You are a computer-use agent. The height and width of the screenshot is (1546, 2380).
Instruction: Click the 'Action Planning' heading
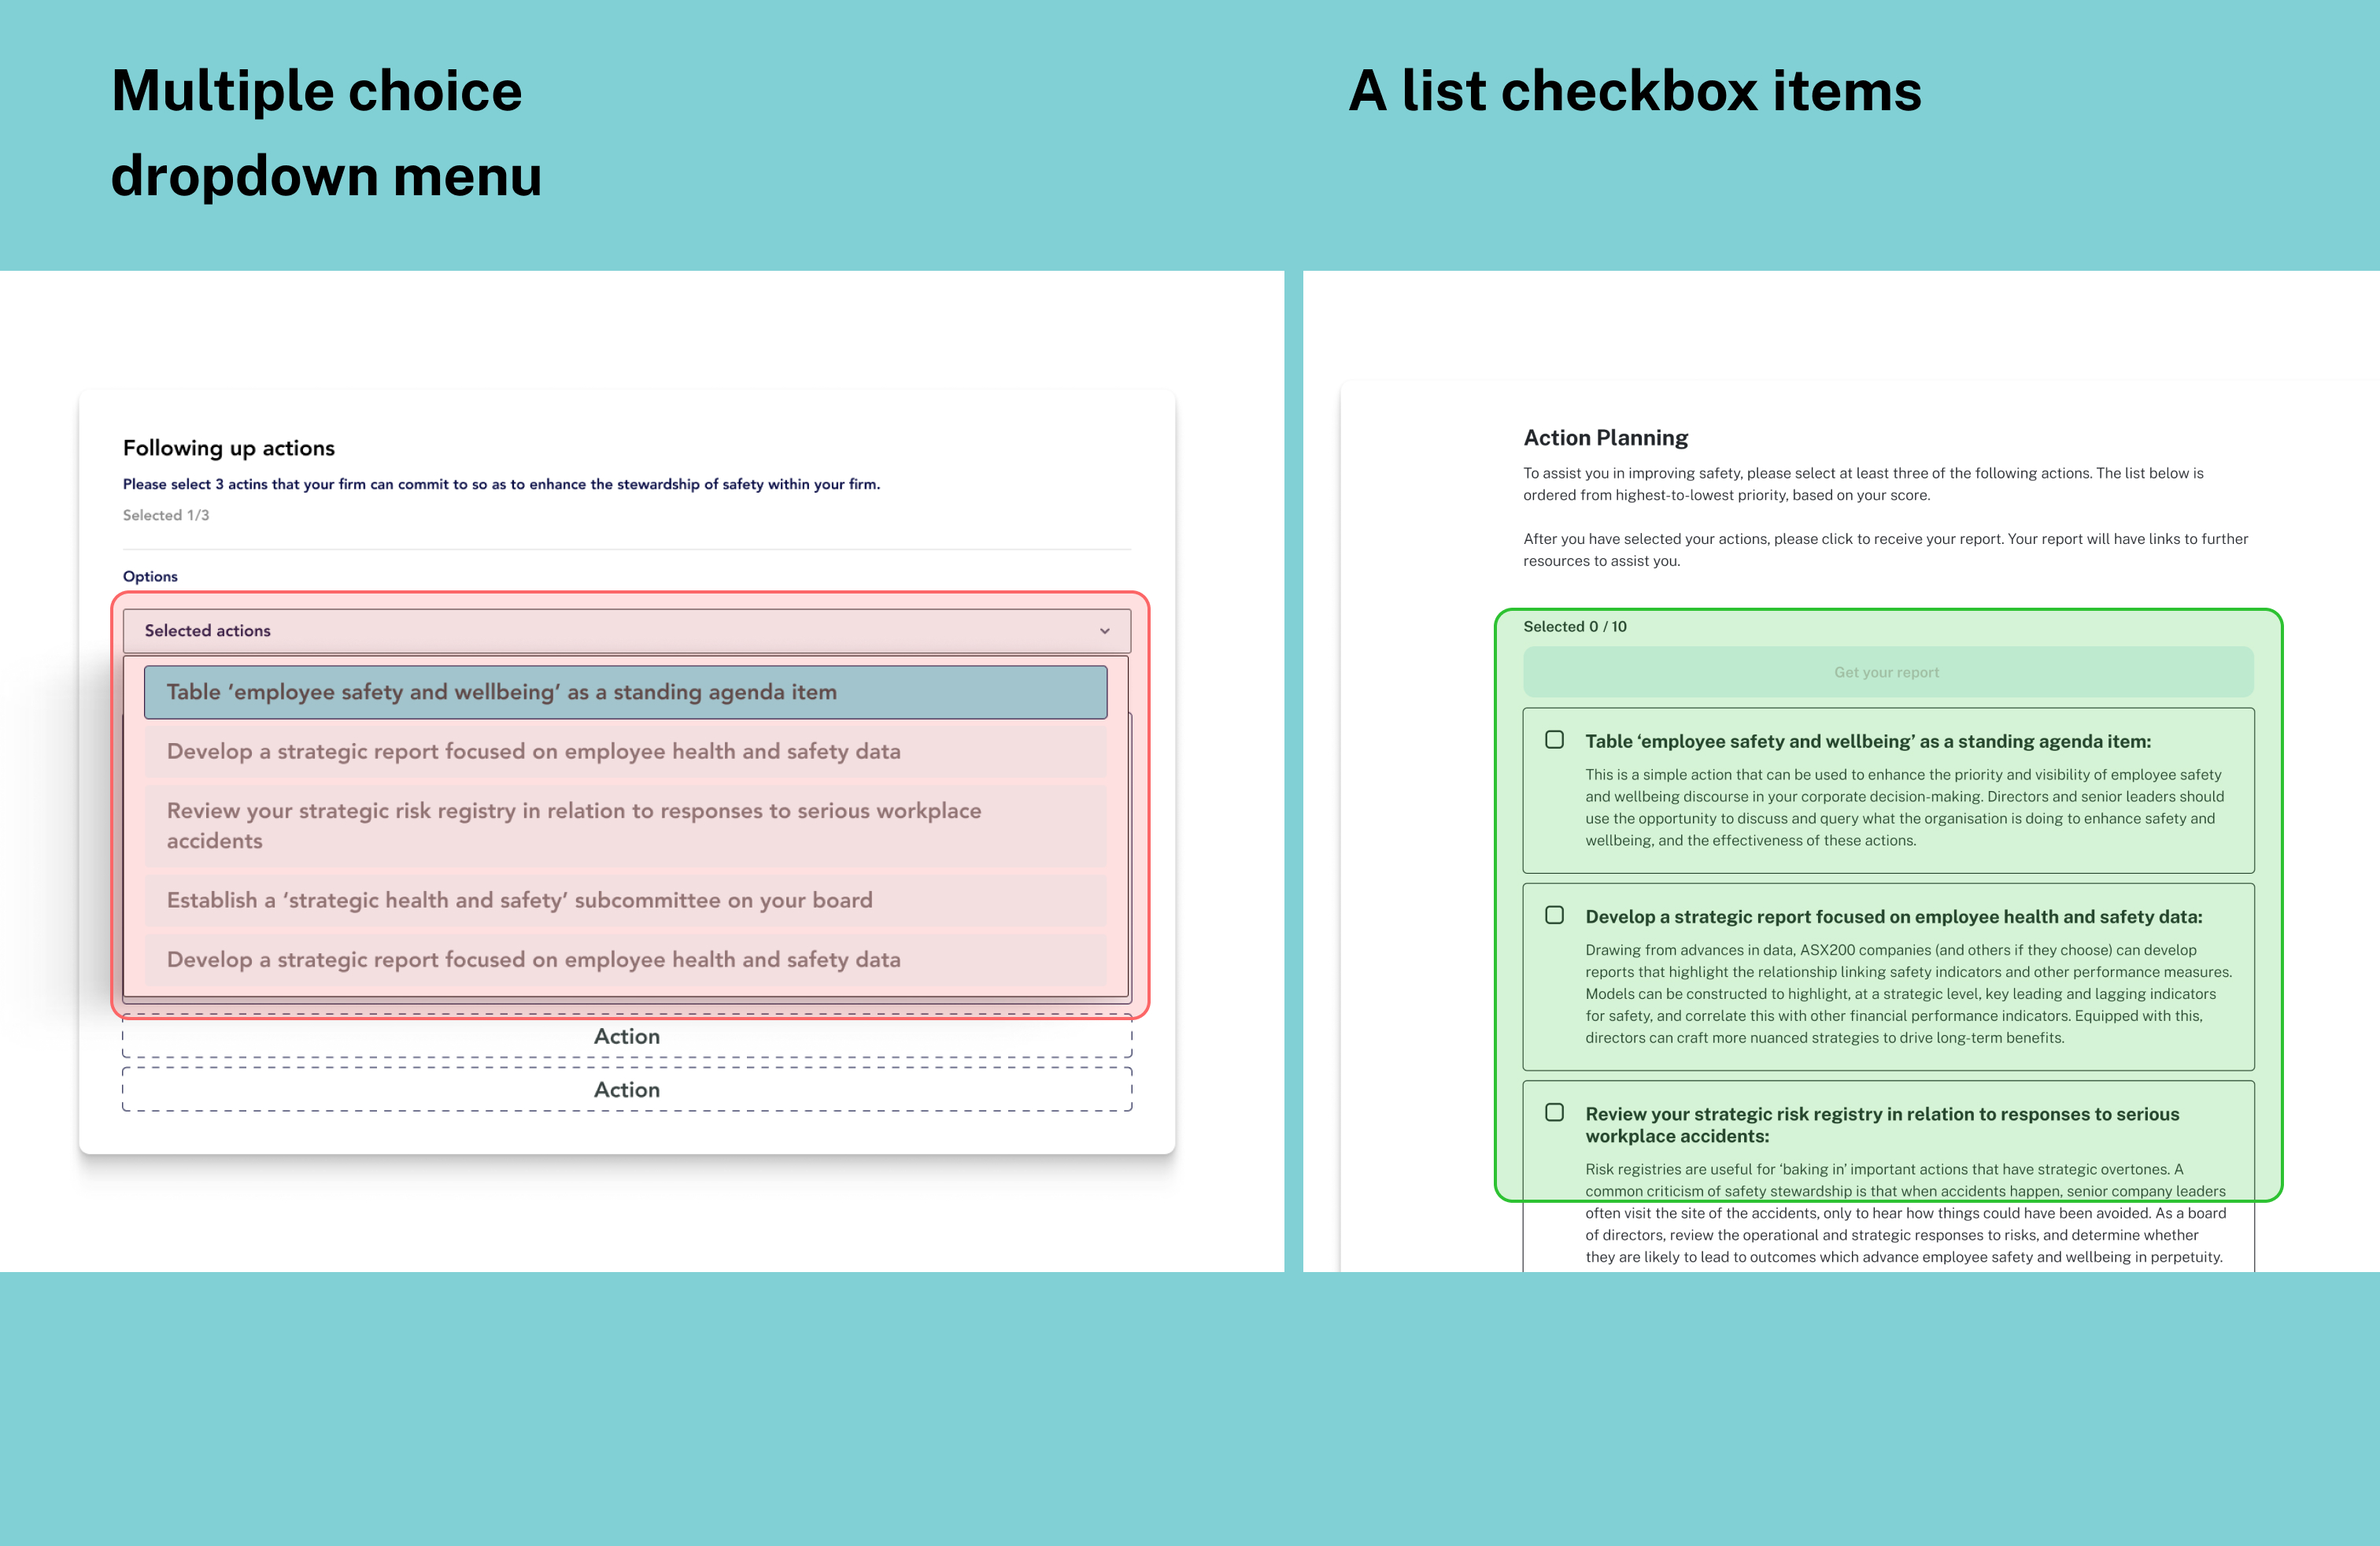pyautogui.click(x=1605, y=438)
